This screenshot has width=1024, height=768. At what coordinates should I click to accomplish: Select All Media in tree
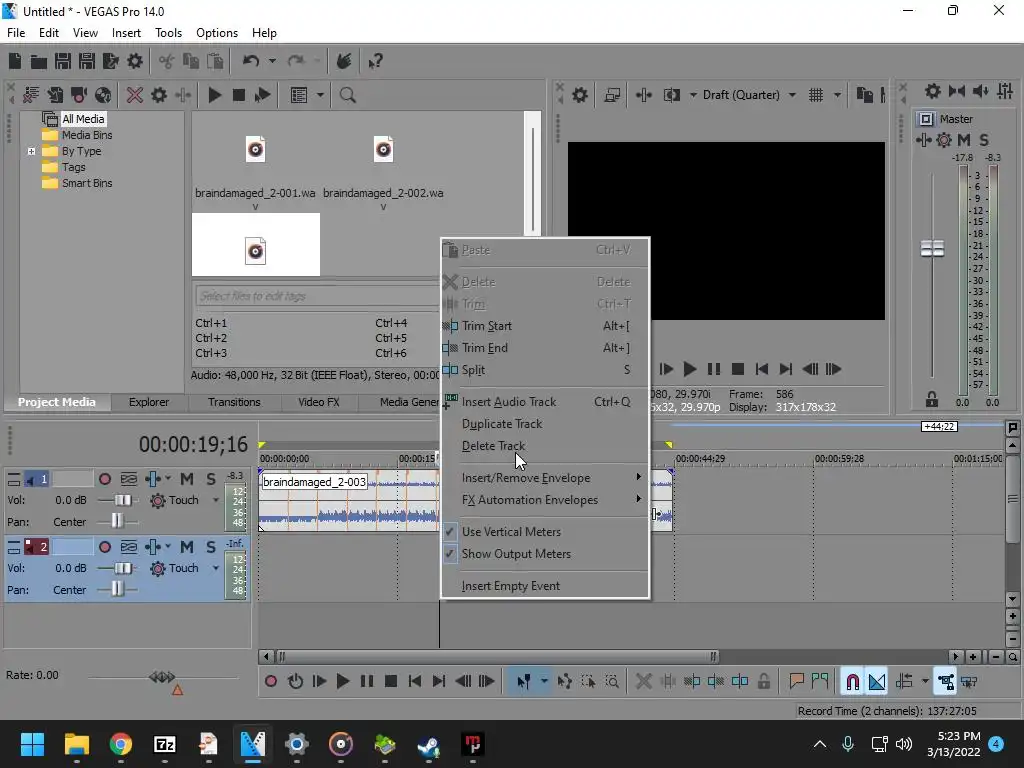click(83, 119)
